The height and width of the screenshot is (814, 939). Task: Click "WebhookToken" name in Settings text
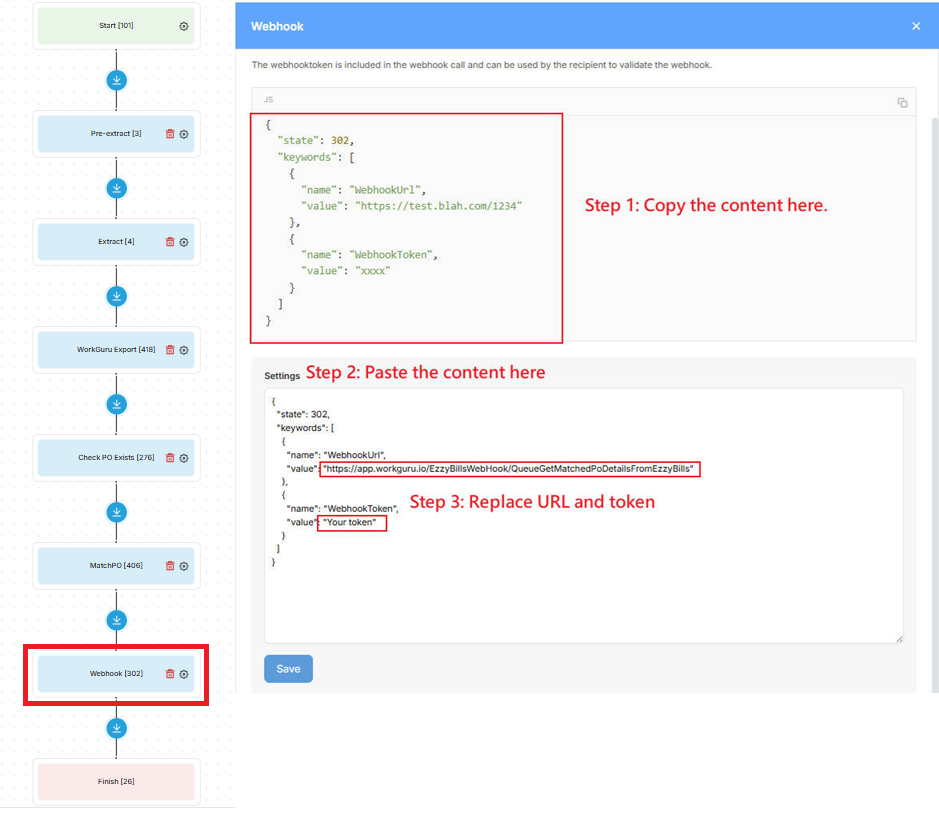(x=361, y=509)
